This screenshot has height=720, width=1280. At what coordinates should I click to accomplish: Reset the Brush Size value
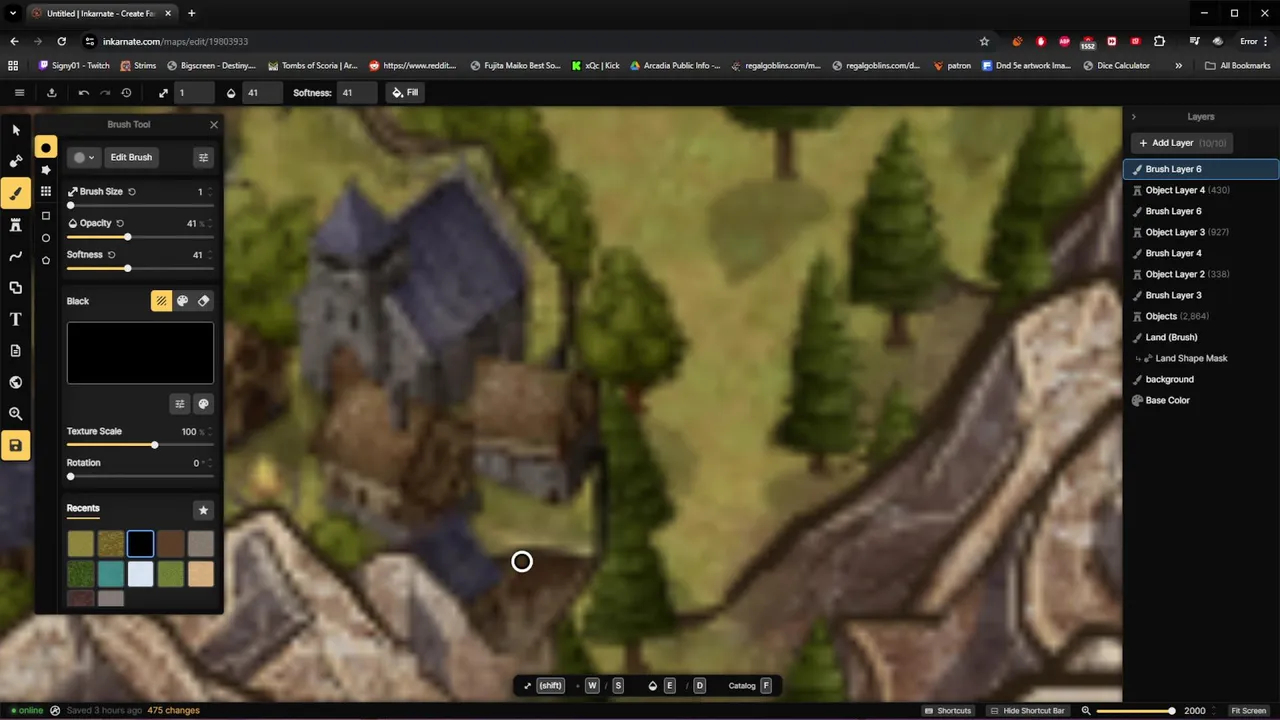[132, 192]
